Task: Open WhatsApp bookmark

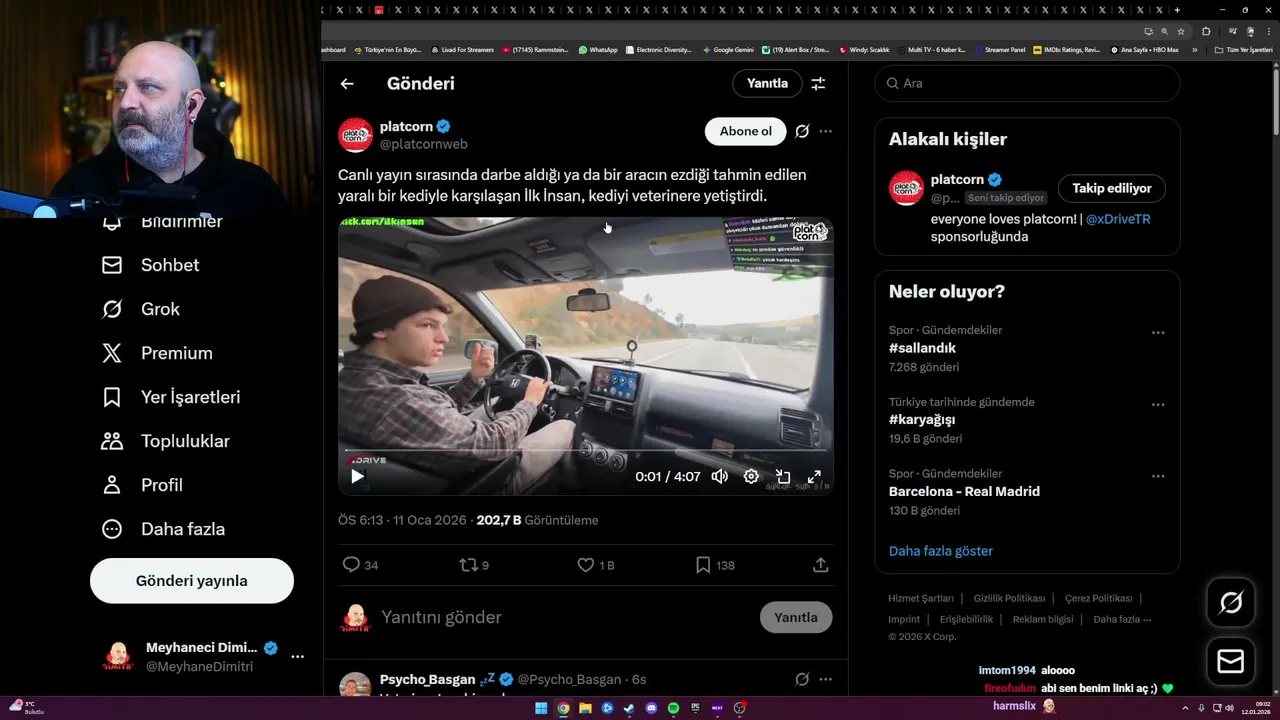Action: (x=598, y=49)
